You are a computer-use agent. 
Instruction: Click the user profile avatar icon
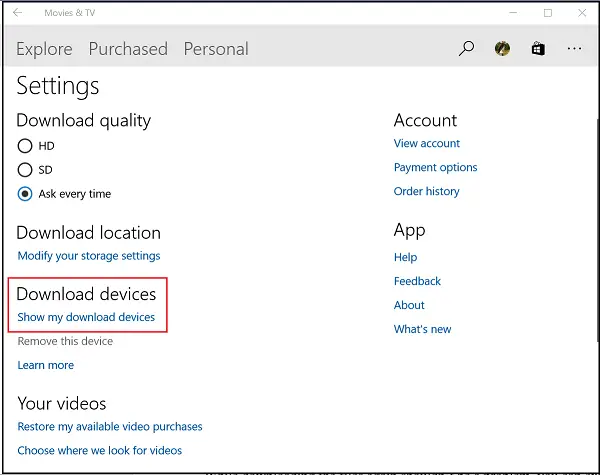click(502, 48)
